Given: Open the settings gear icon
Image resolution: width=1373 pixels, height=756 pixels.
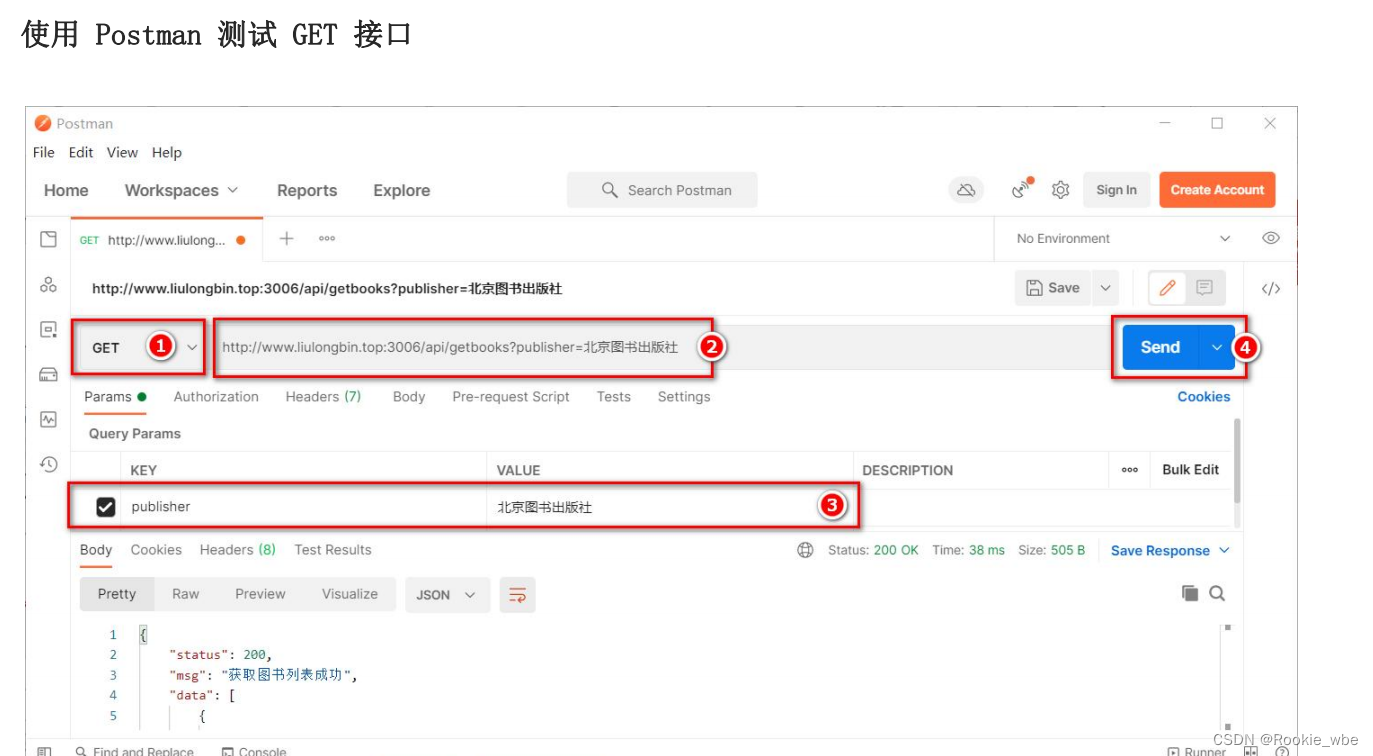Looking at the screenshot, I should (x=1061, y=190).
